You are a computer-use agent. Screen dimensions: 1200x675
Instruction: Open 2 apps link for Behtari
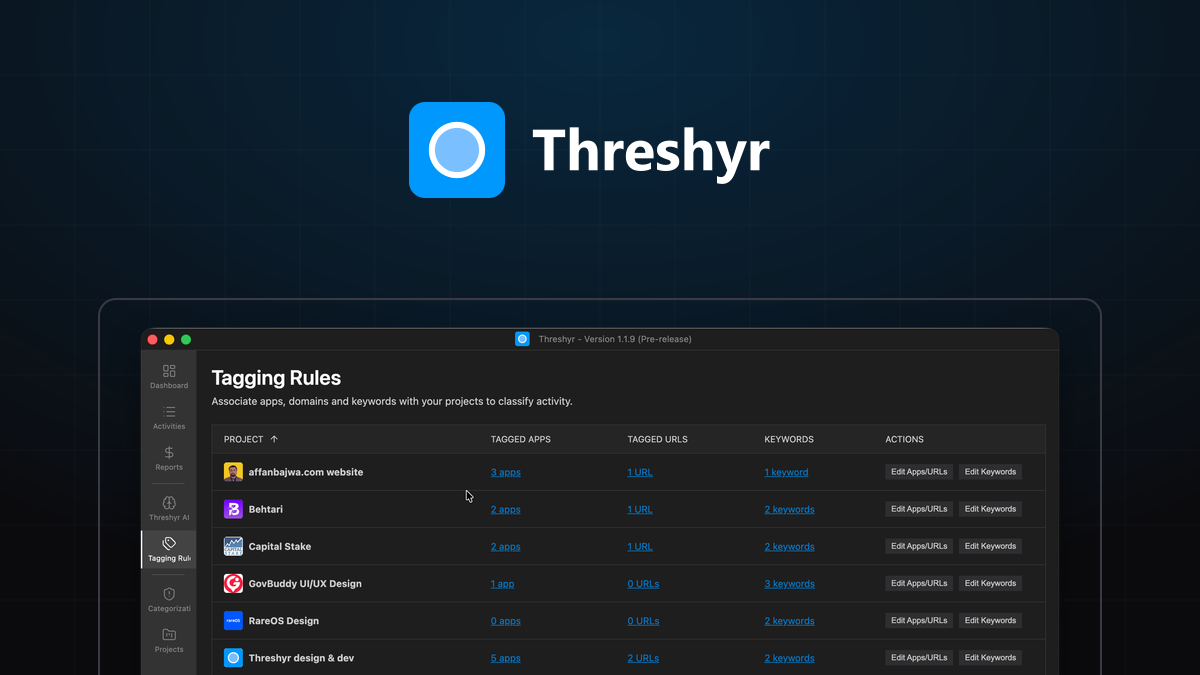click(x=505, y=509)
